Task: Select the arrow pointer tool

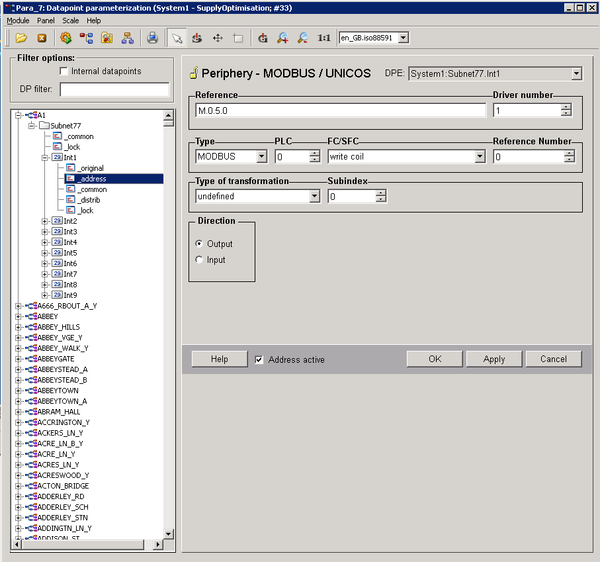Action: click(x=176, y=38)
